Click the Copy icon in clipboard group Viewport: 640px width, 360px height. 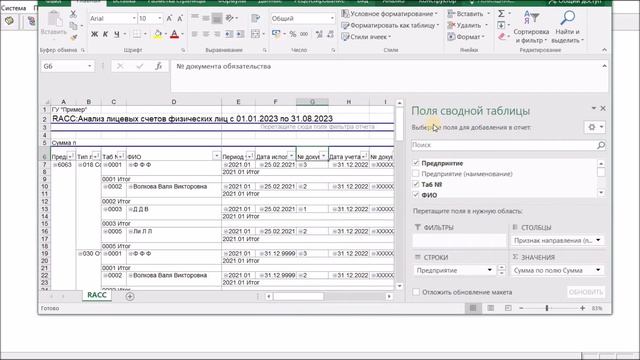[x=73, y=26]
